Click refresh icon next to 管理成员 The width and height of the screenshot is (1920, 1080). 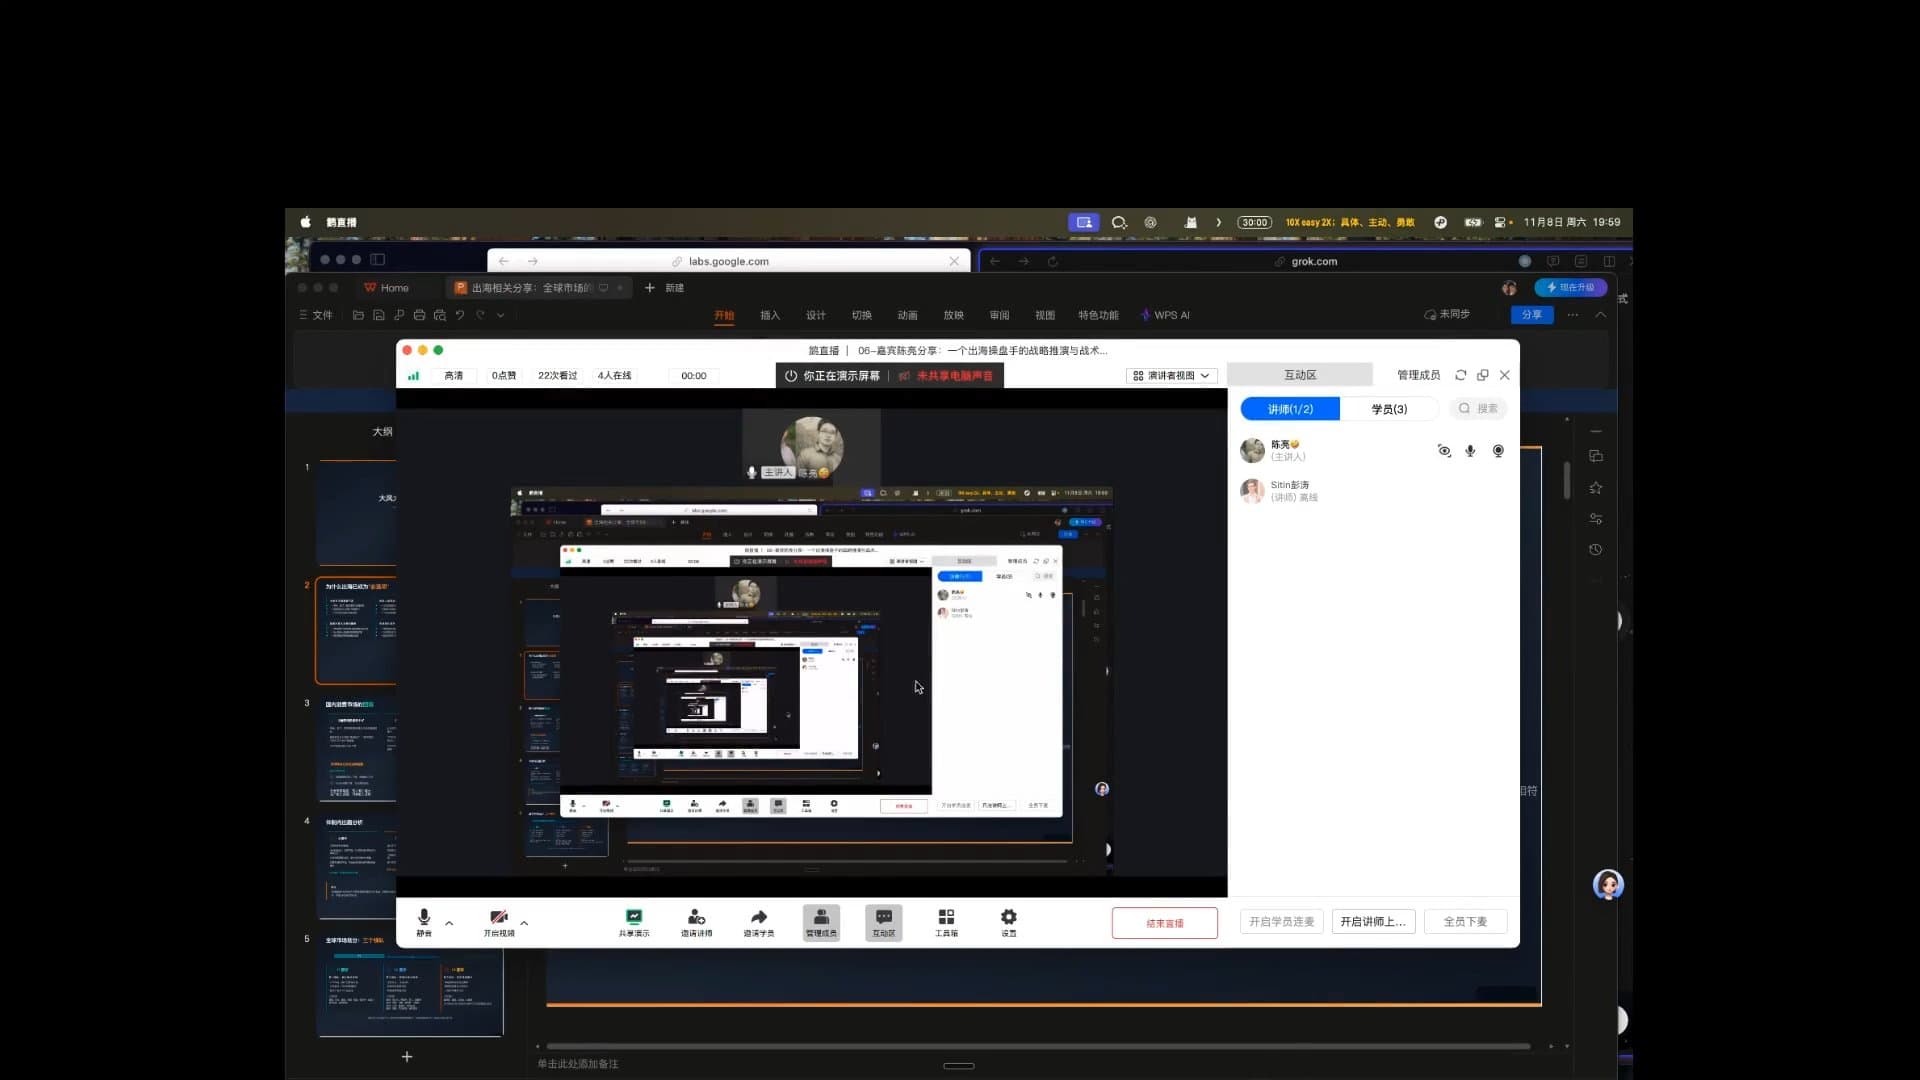(1461, 375)
